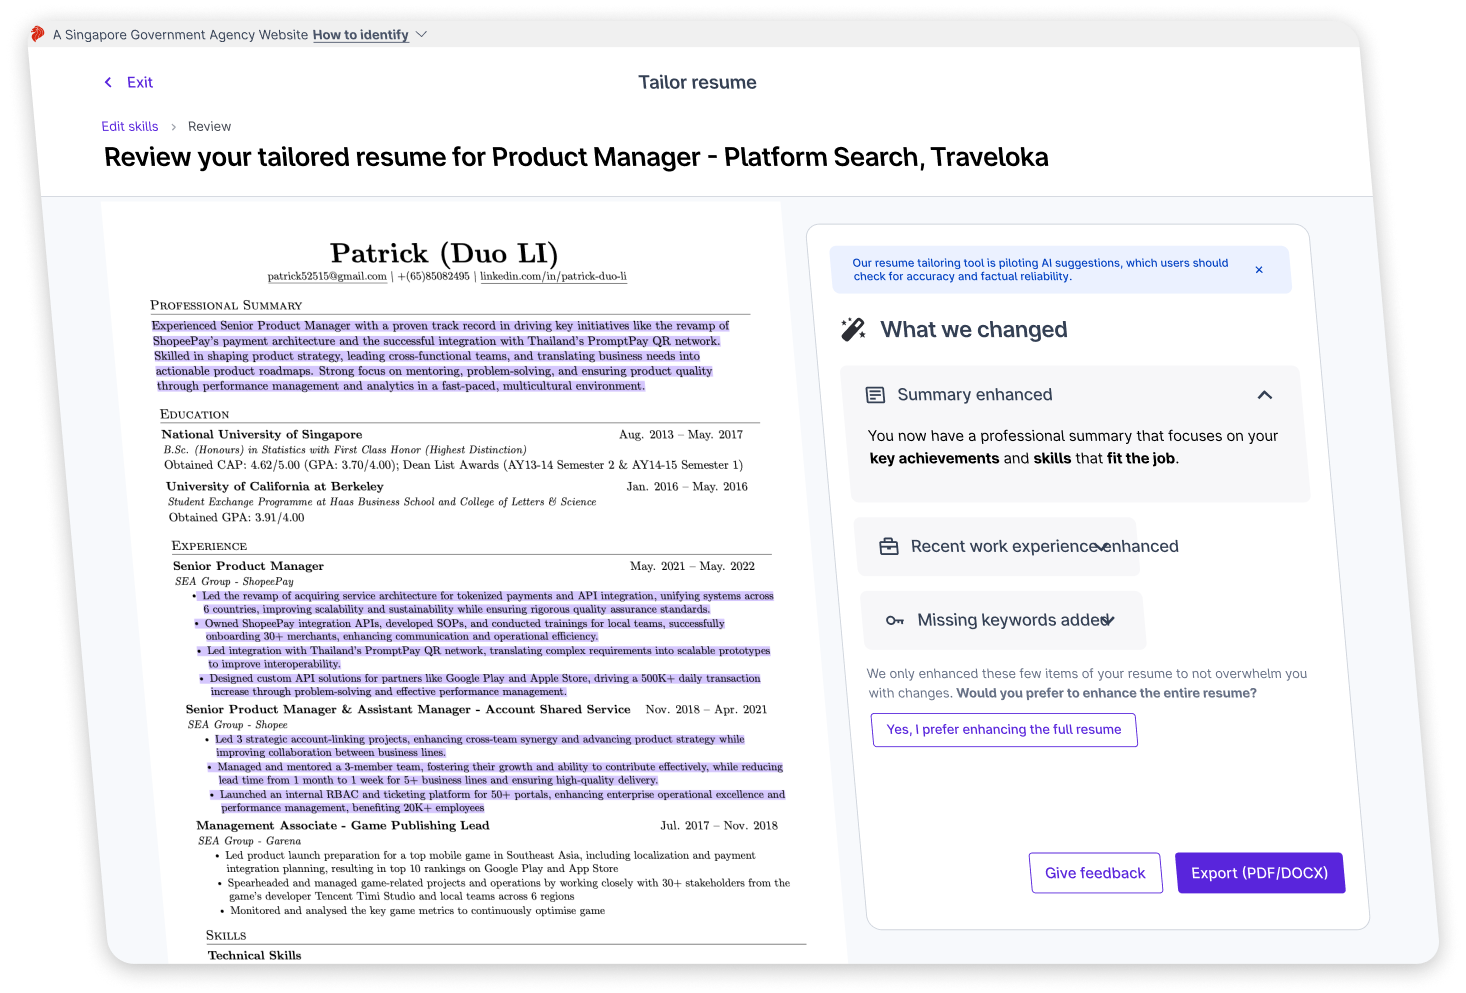The image size is (1466, 993).
Task: Export the resume as PDF/DOCX
Action: (1259, 873)
